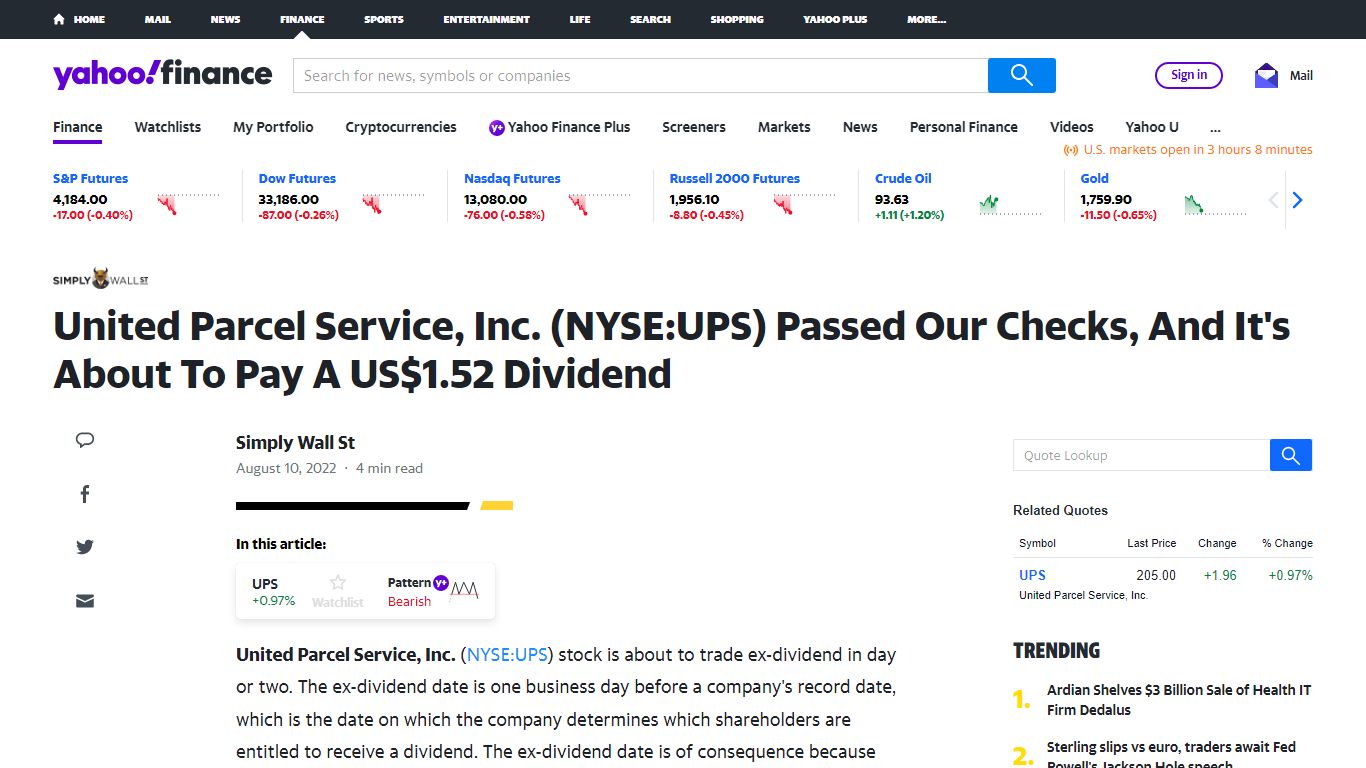This screenshot has width=1366, height=768.
Task: Click the Nasdaq Futures 13,080.00 value
Action: (x=495, y=199)
